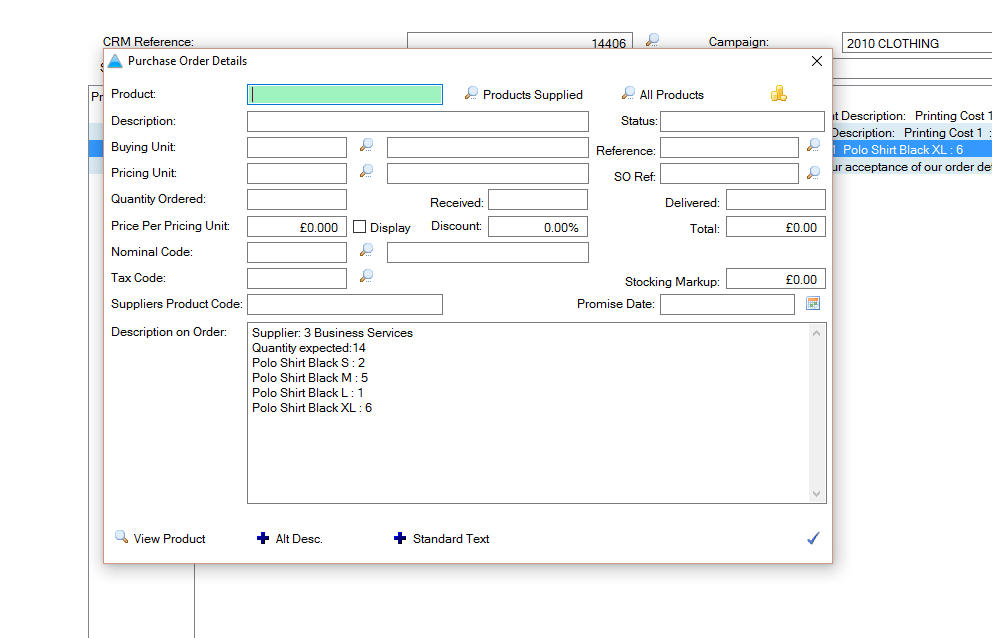Click the 'Quantity expected:14' line
The height and width of the screenshot is (638, 992).
(309, 348)
